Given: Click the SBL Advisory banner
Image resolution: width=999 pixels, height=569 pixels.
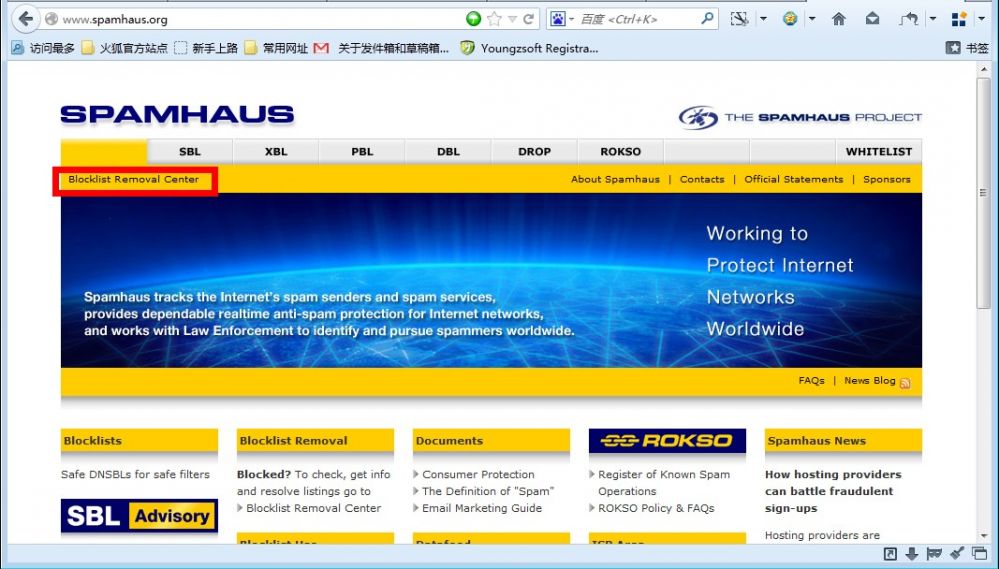Looking at the screenshot, I should point(139,515).
